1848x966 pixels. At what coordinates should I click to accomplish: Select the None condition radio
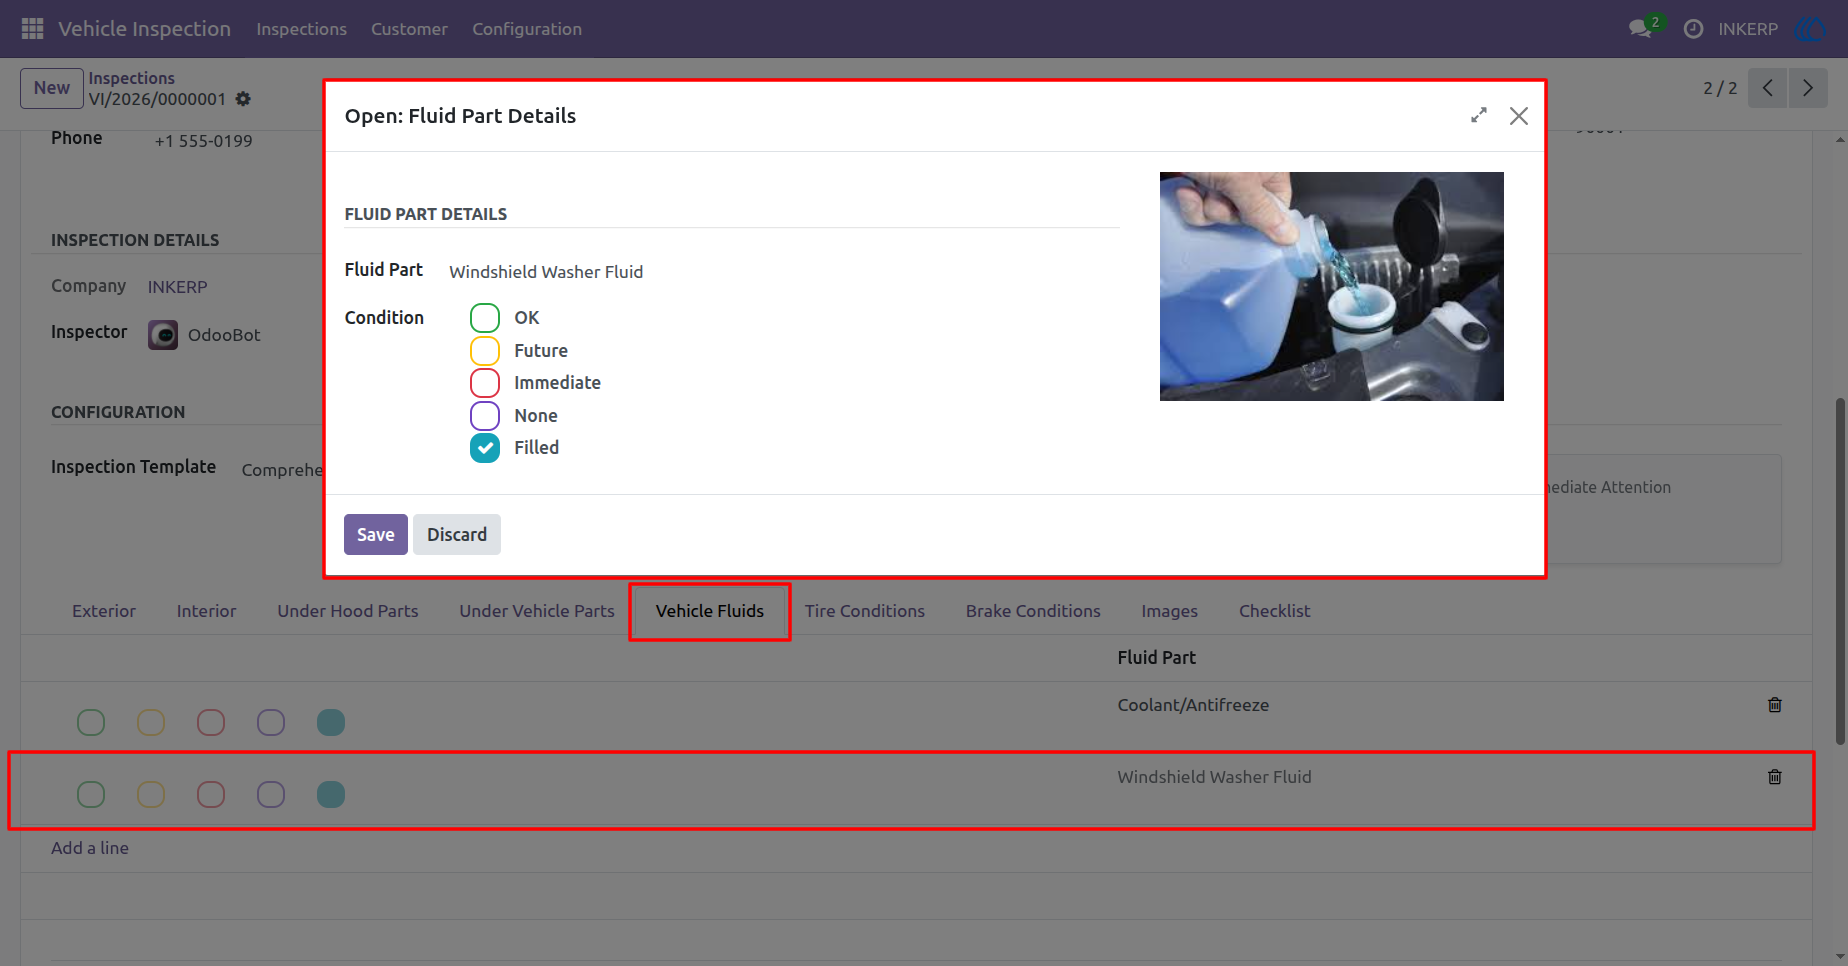485,416
